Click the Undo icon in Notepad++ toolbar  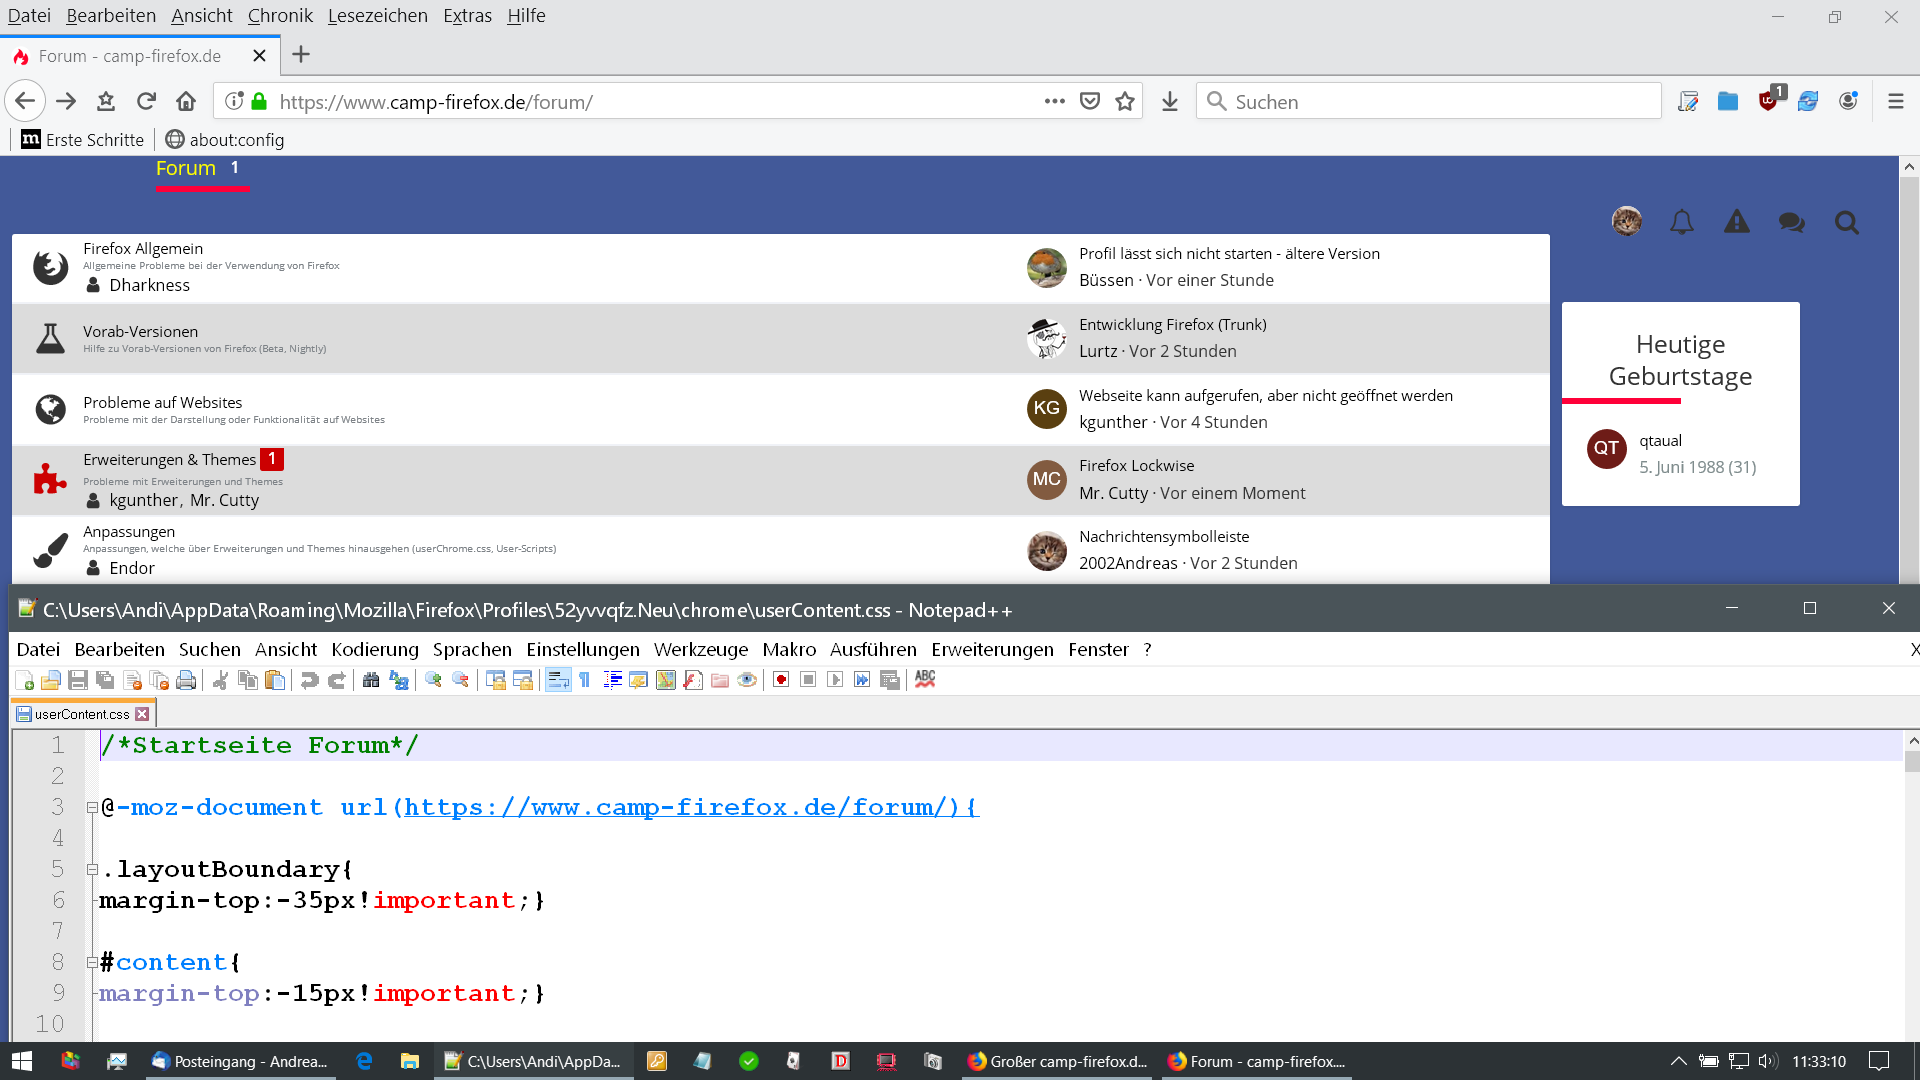pyautogui.click(x=309, y=680)
